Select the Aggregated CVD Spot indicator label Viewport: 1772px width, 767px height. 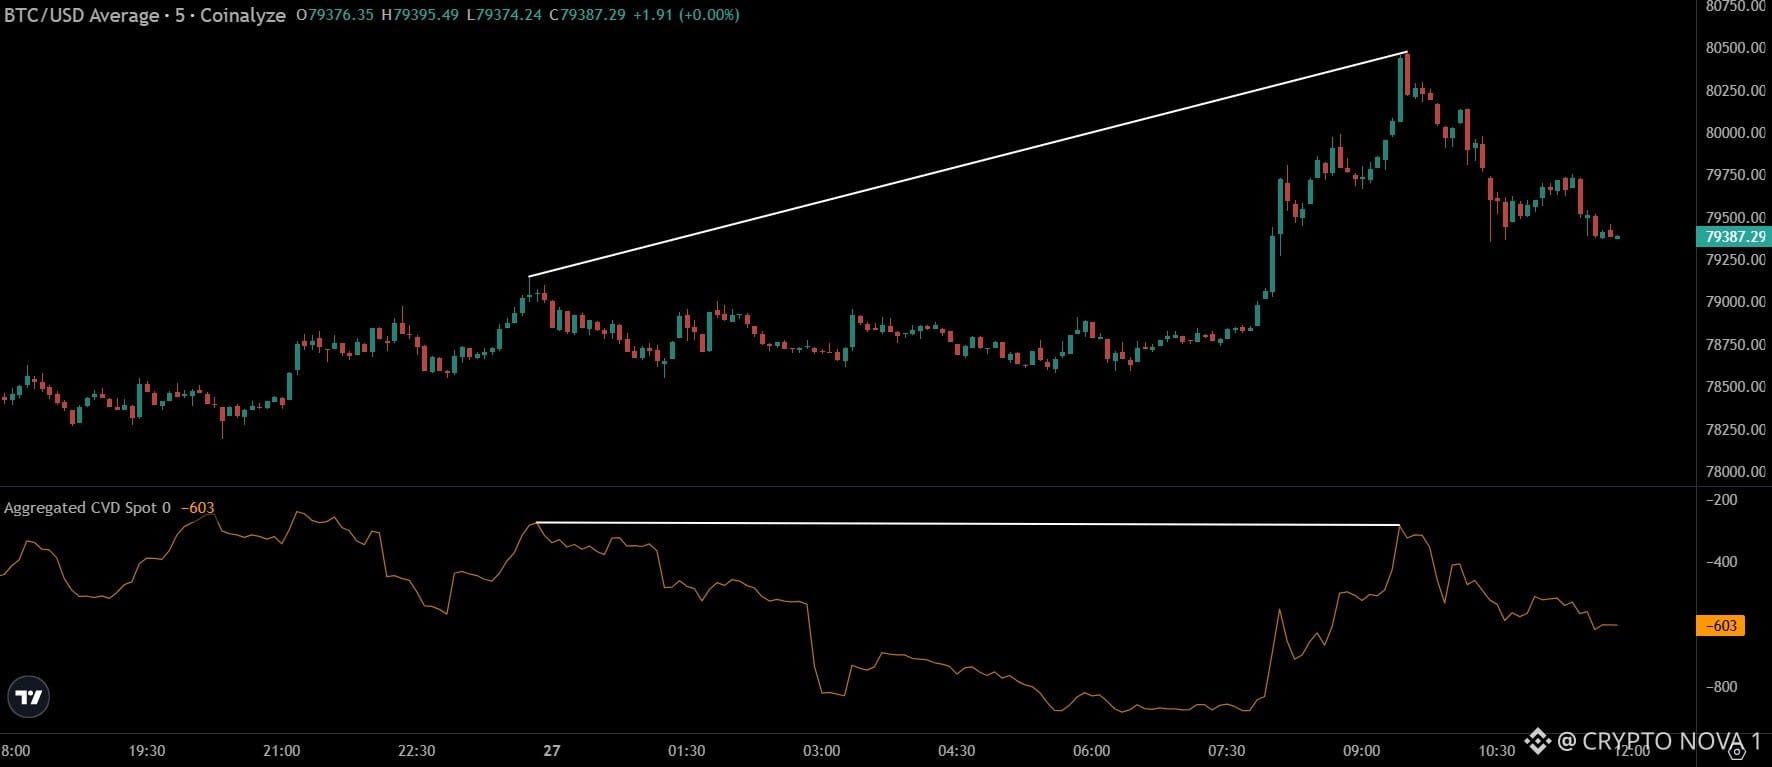coord(87,508)
